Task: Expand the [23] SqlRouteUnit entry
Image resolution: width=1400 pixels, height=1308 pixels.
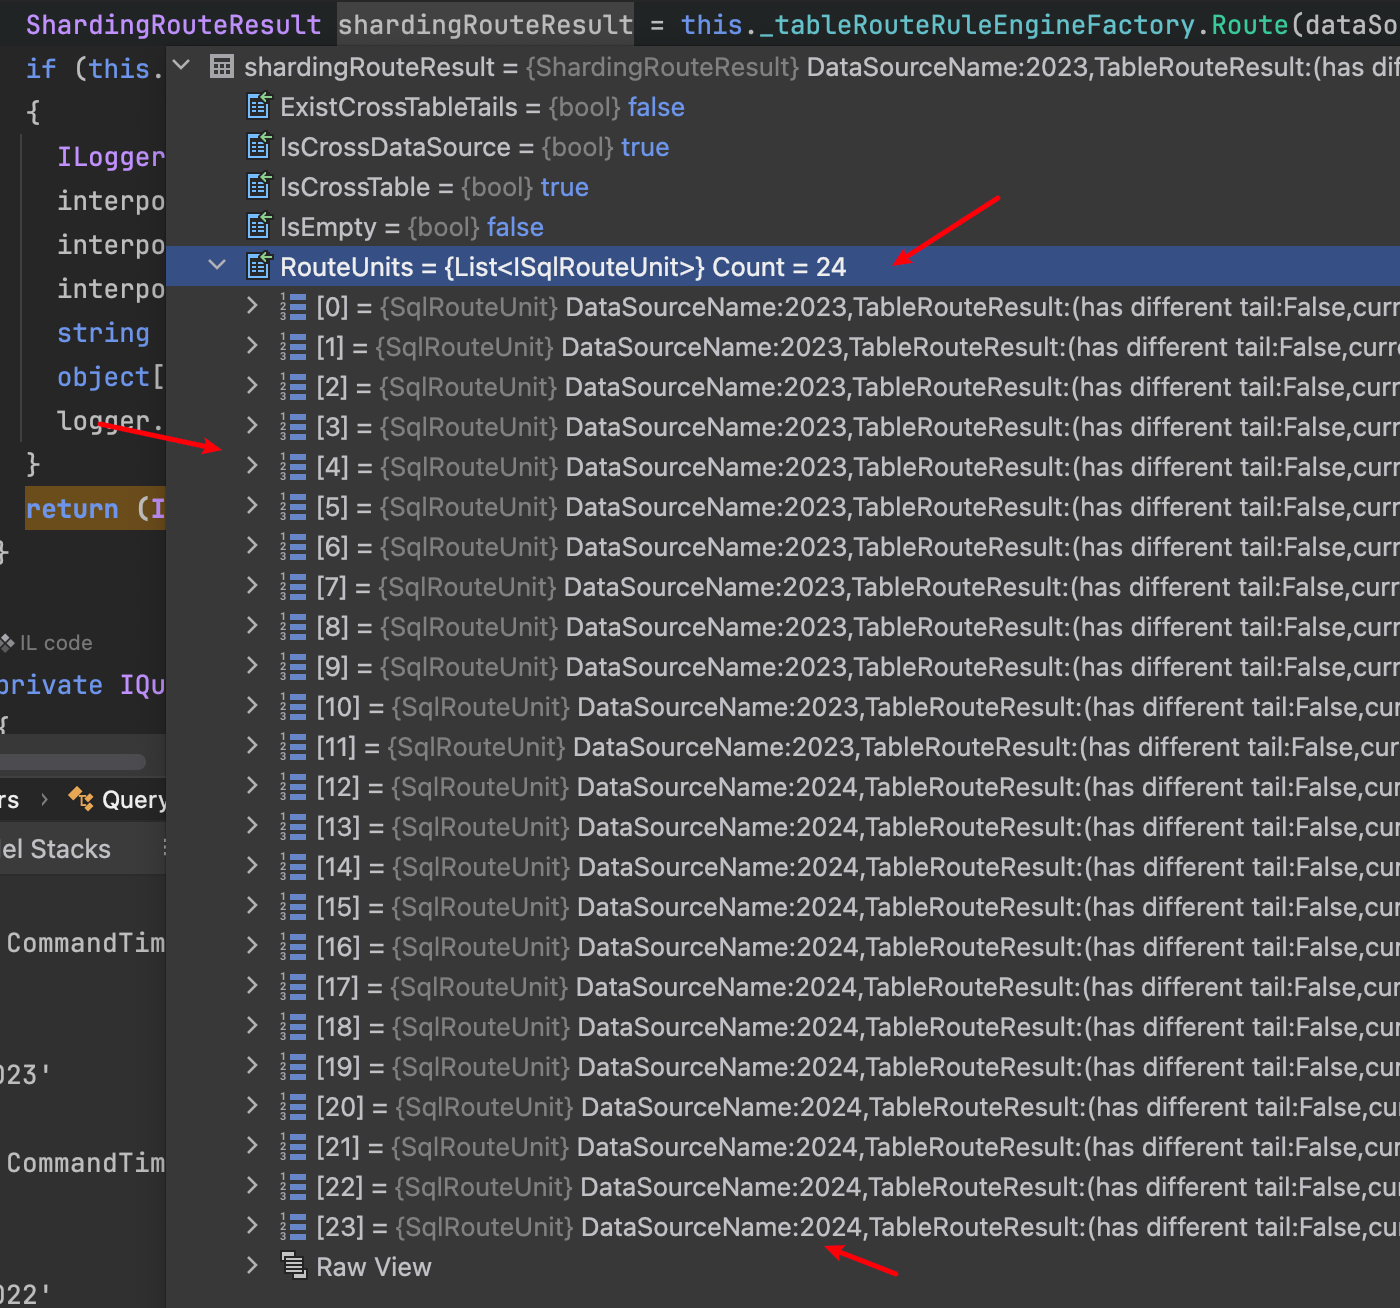Action: coord(252,1226)
